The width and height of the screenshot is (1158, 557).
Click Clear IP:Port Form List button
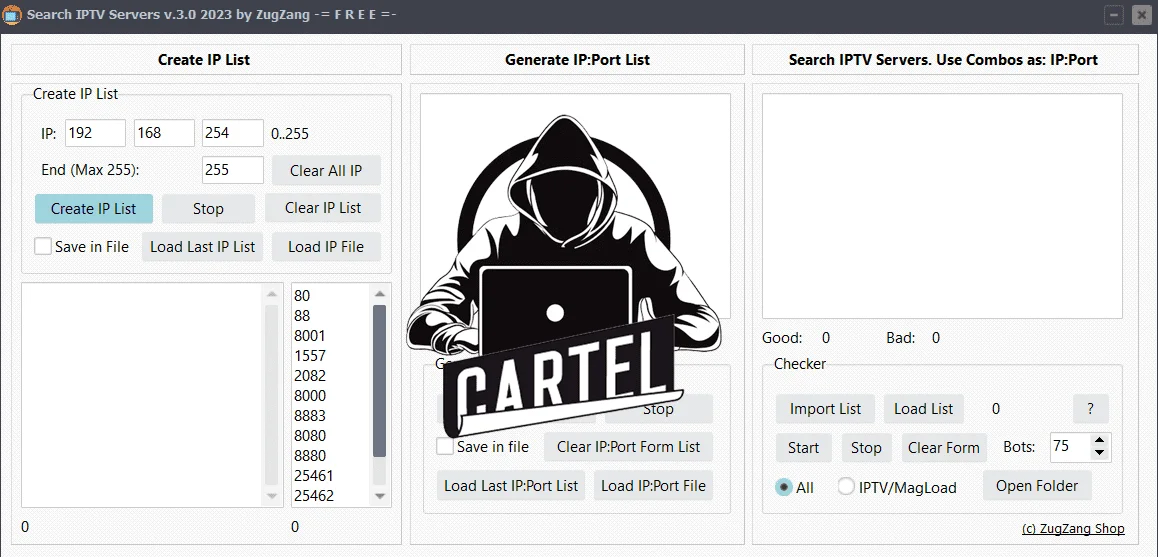tap(628, 447)
